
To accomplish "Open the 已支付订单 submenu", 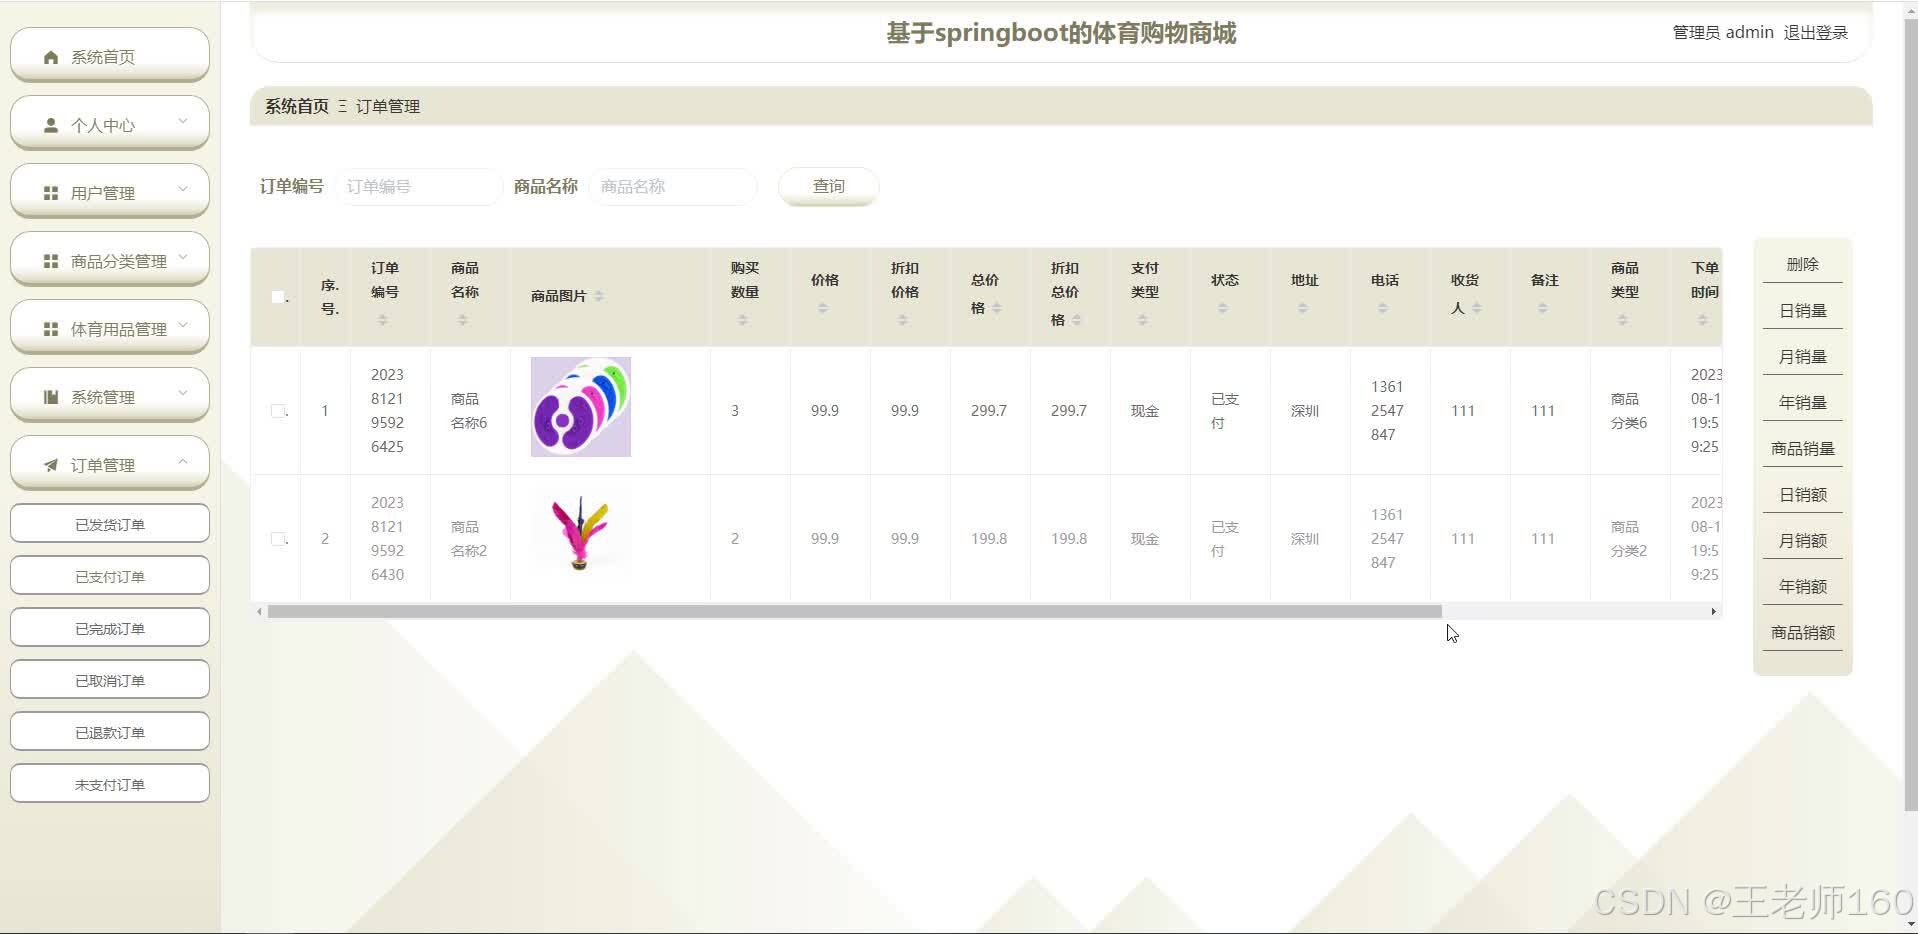I will [x=110, y=576].
